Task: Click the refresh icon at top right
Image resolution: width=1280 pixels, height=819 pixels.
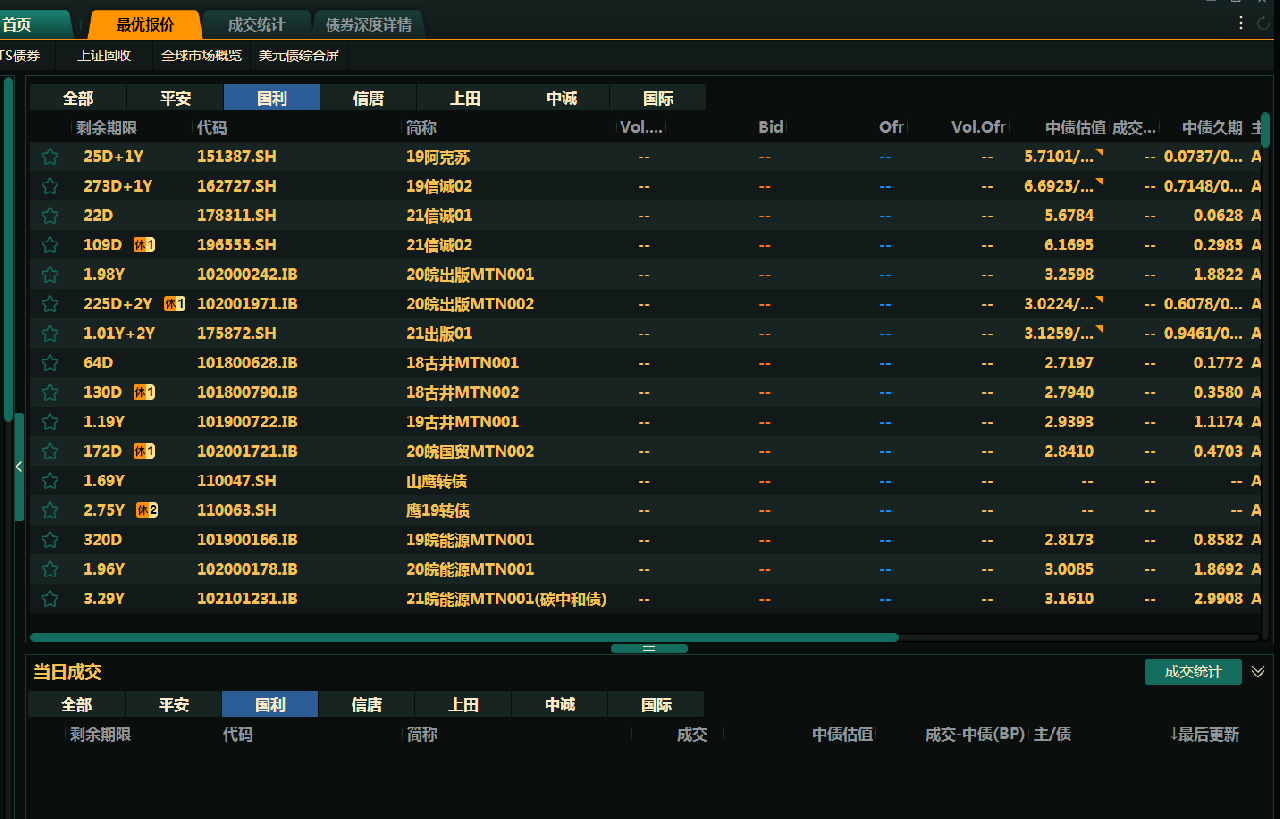Action: click(1264, 24)
